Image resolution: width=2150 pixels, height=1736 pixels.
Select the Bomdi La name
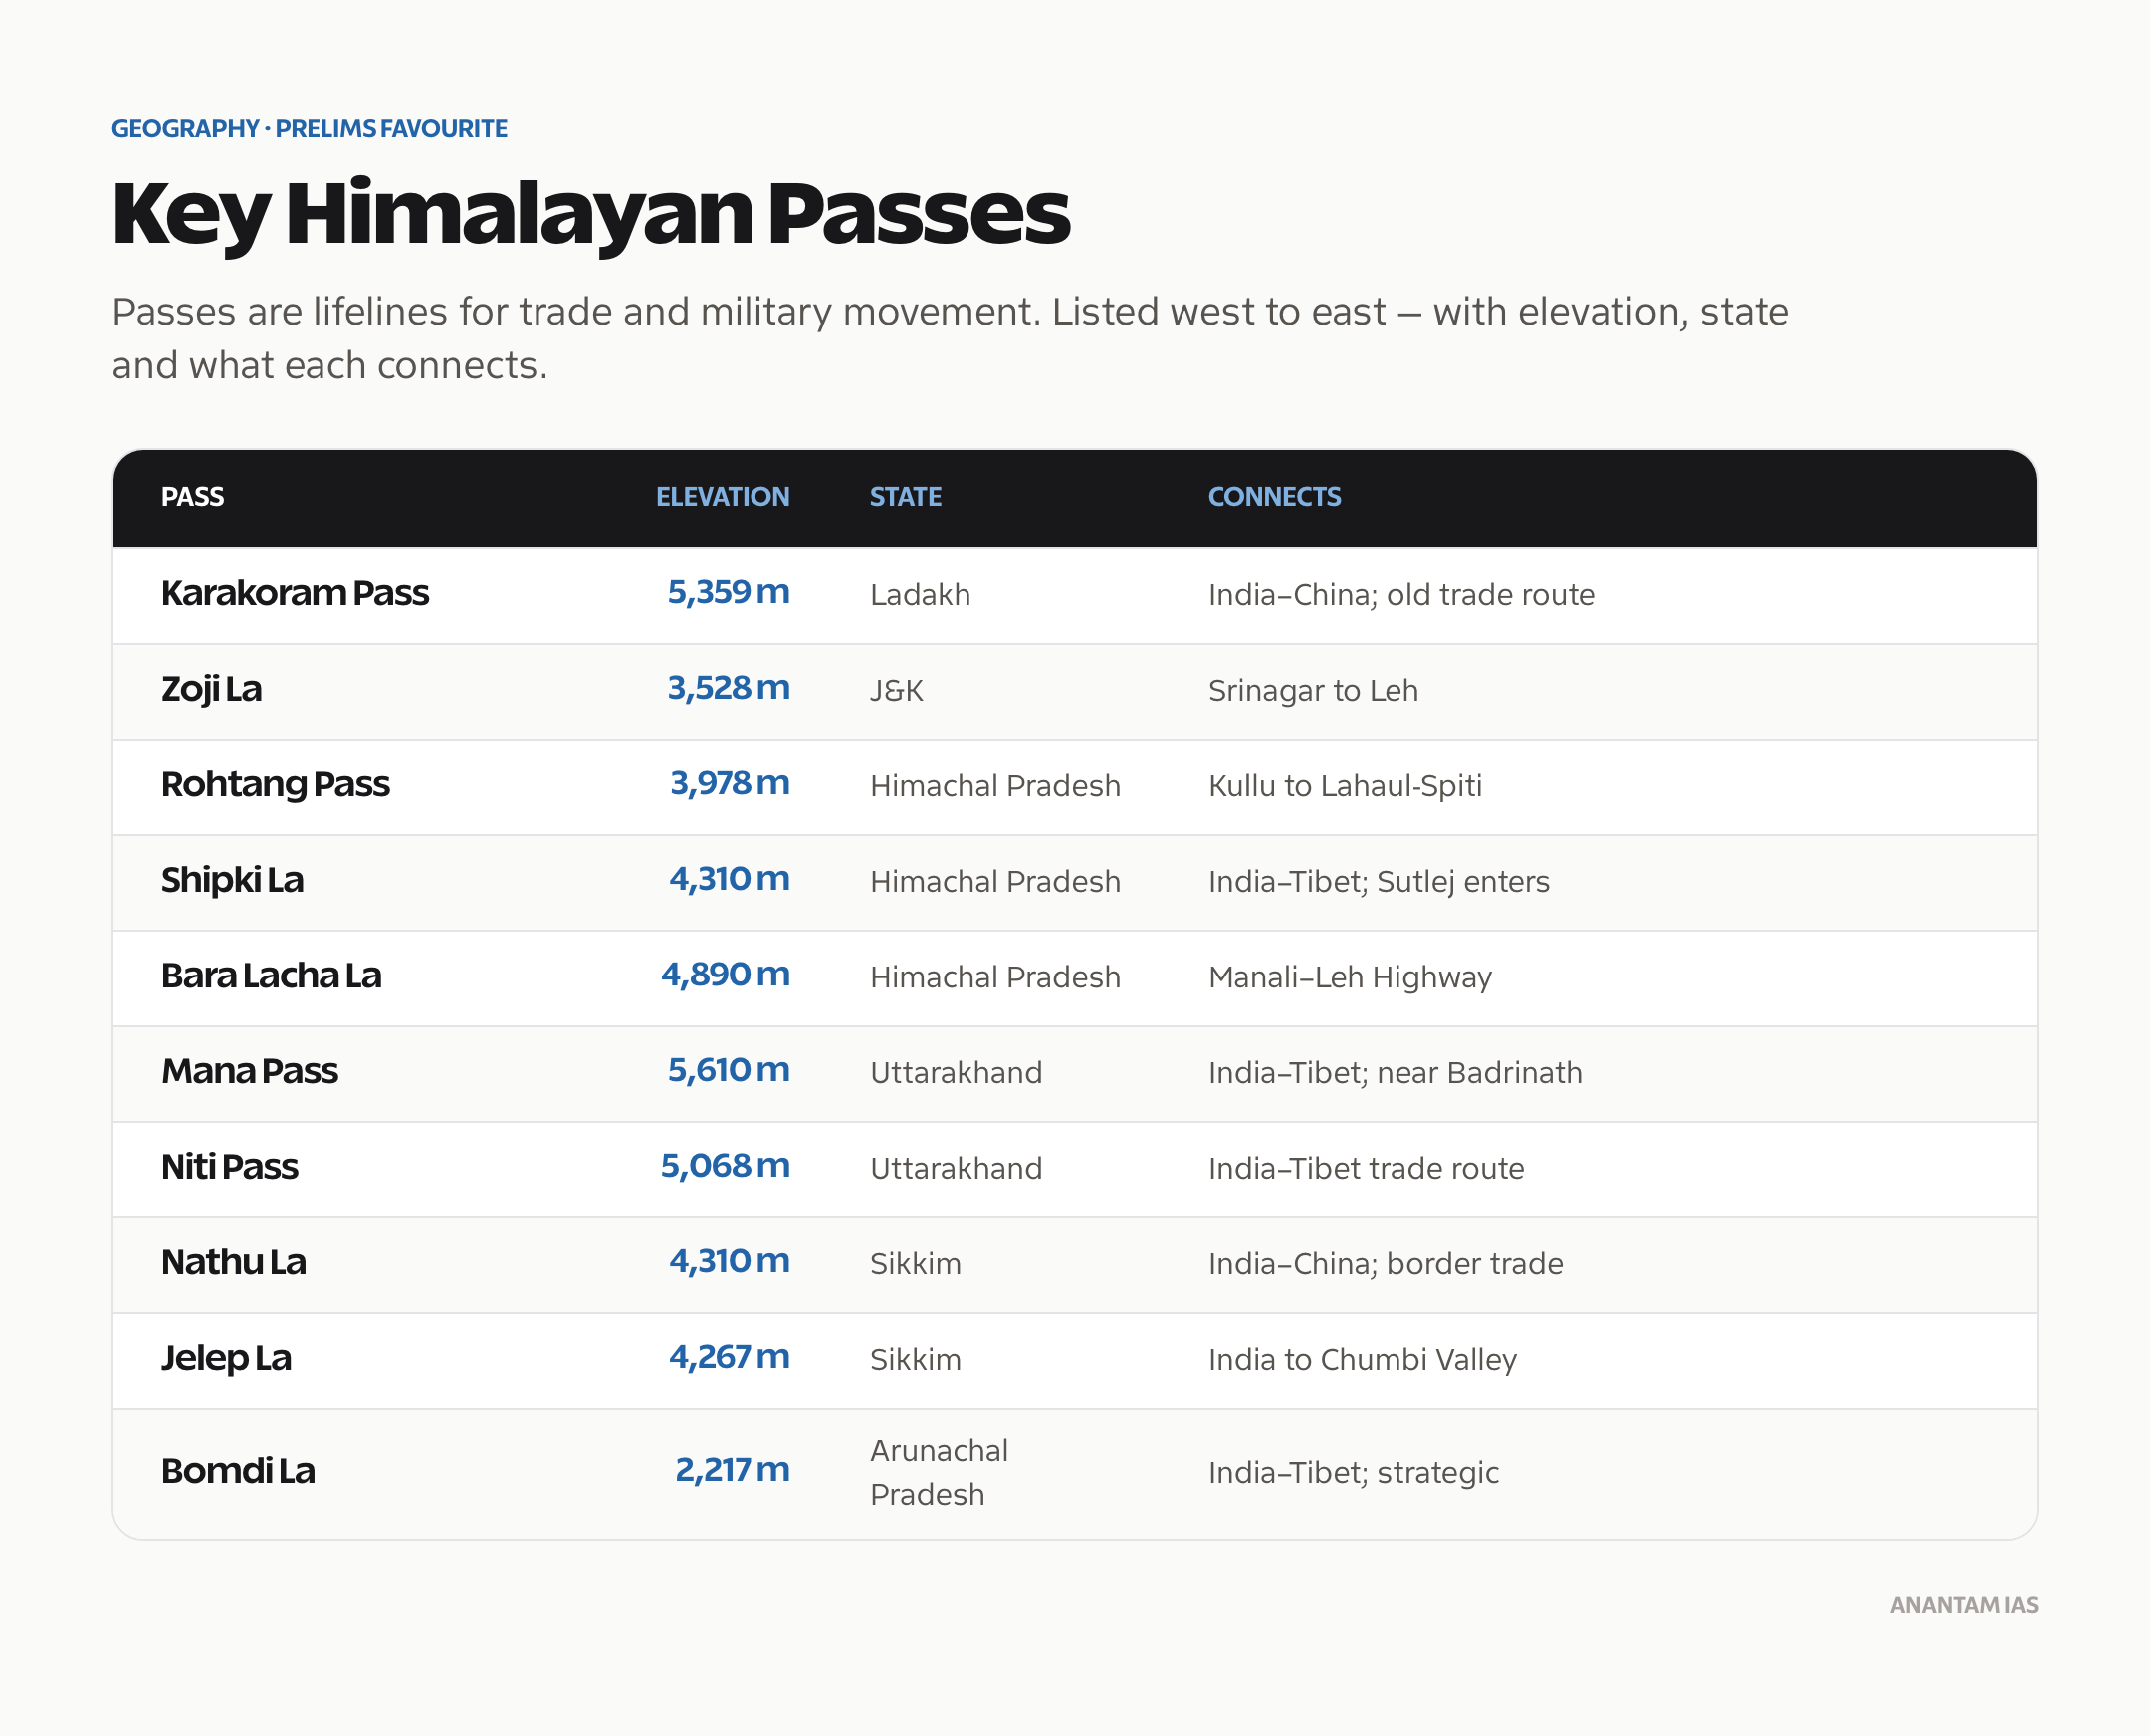238,1472
